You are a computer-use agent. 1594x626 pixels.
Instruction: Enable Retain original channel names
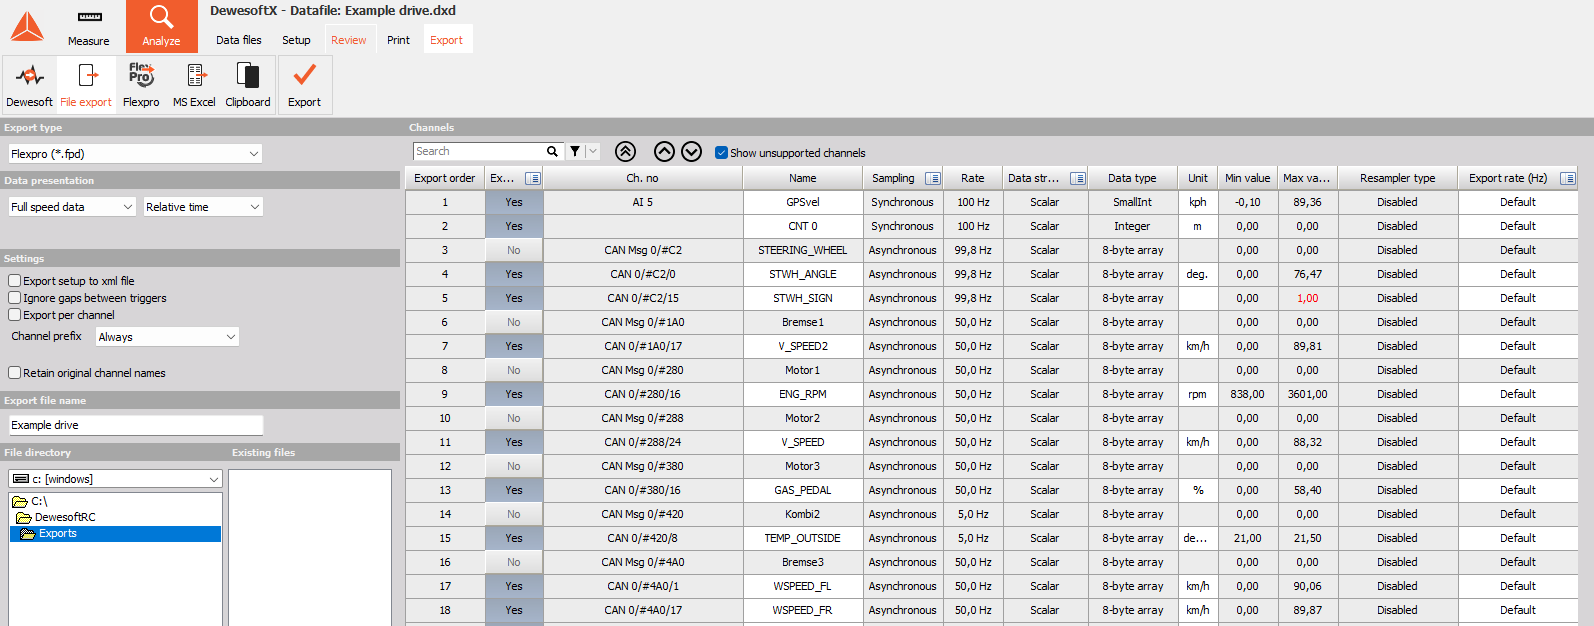(15, 373)
